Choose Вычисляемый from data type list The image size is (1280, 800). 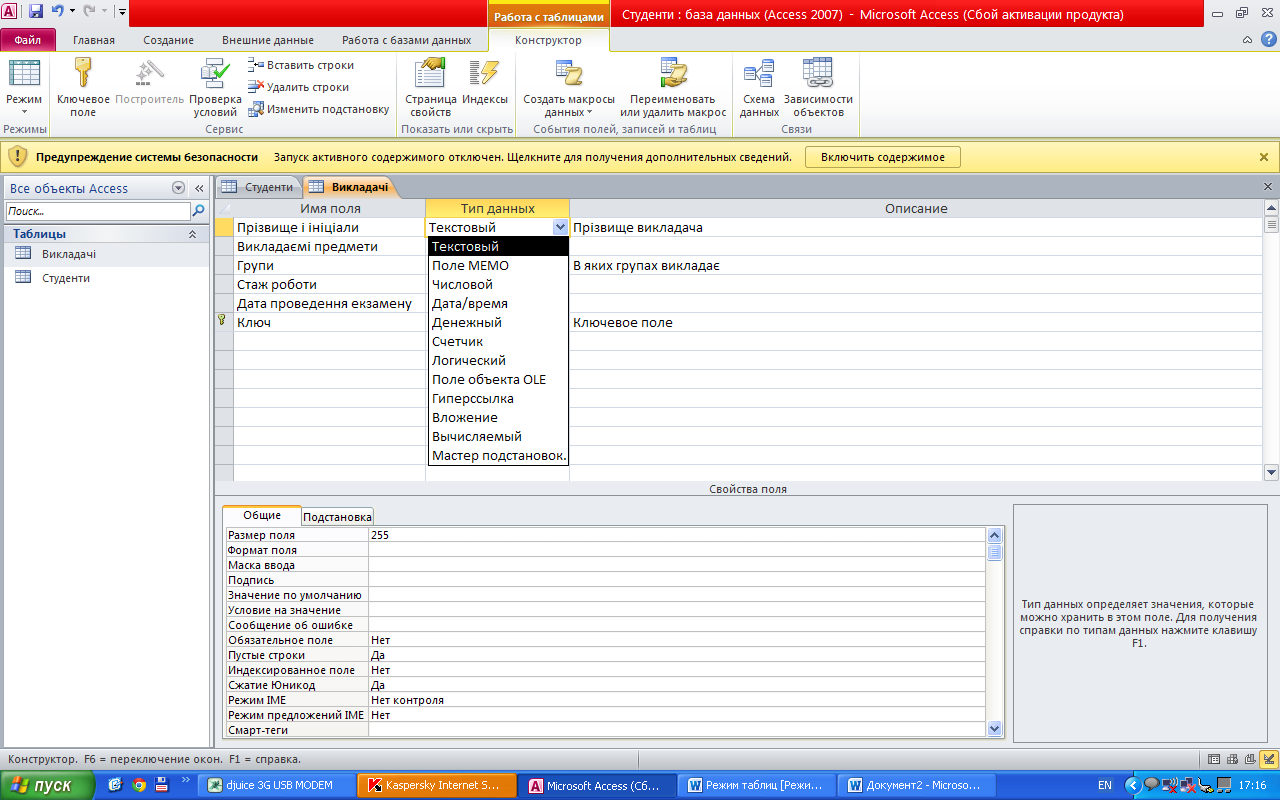tap(498, 436)
